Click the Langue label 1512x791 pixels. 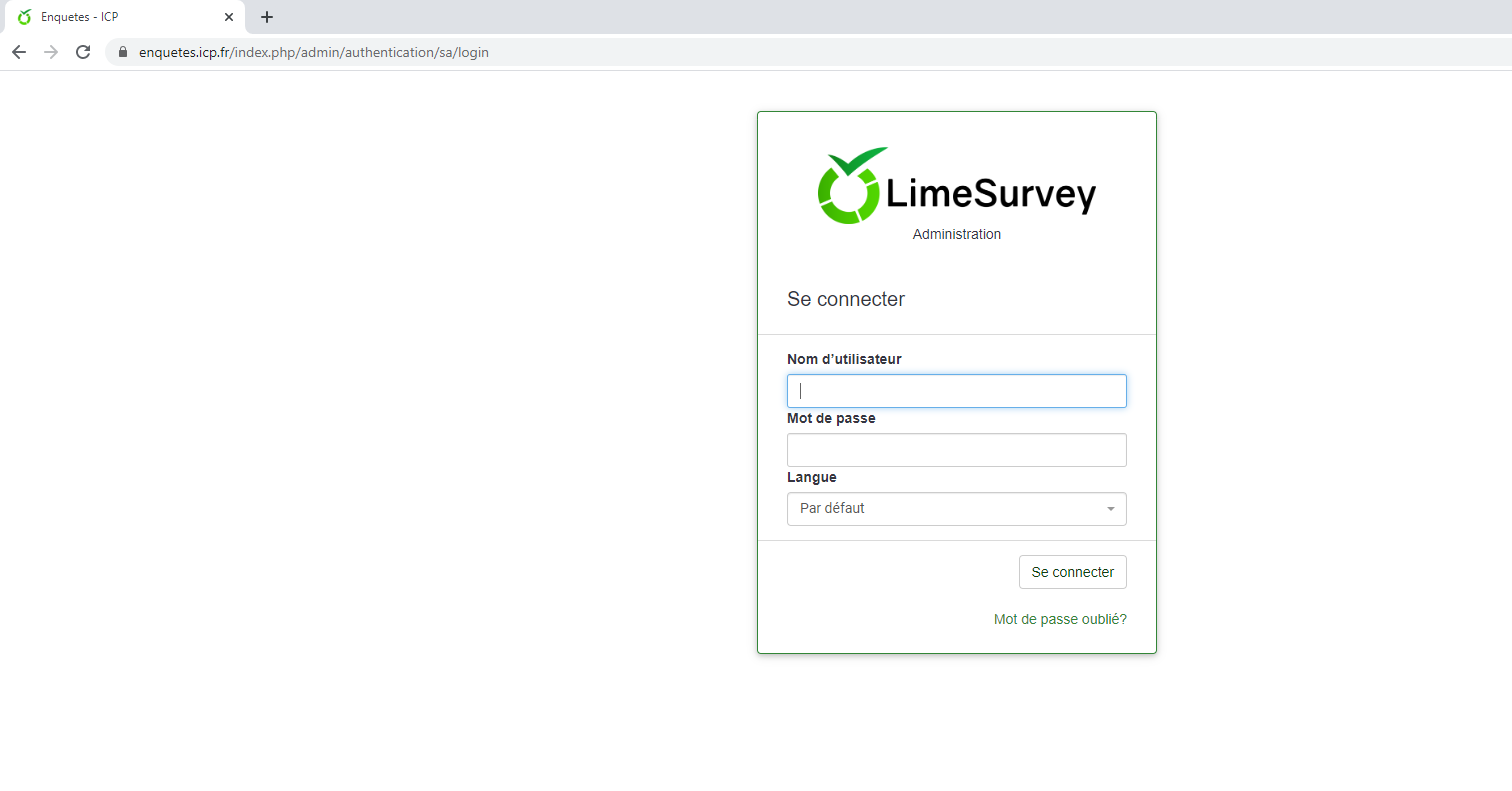coord(812,477)
